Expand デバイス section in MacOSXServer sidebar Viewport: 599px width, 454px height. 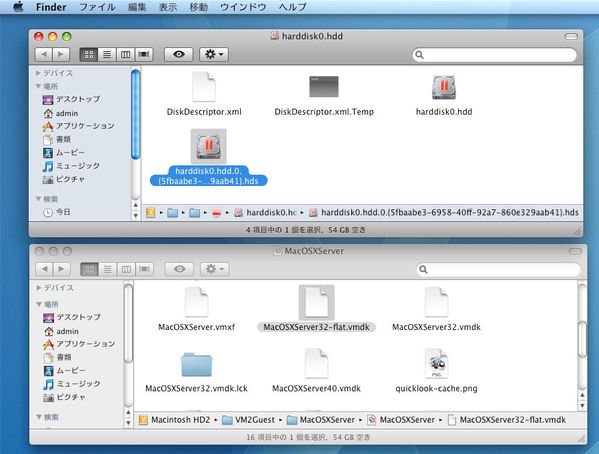click(x=39, y=288)
